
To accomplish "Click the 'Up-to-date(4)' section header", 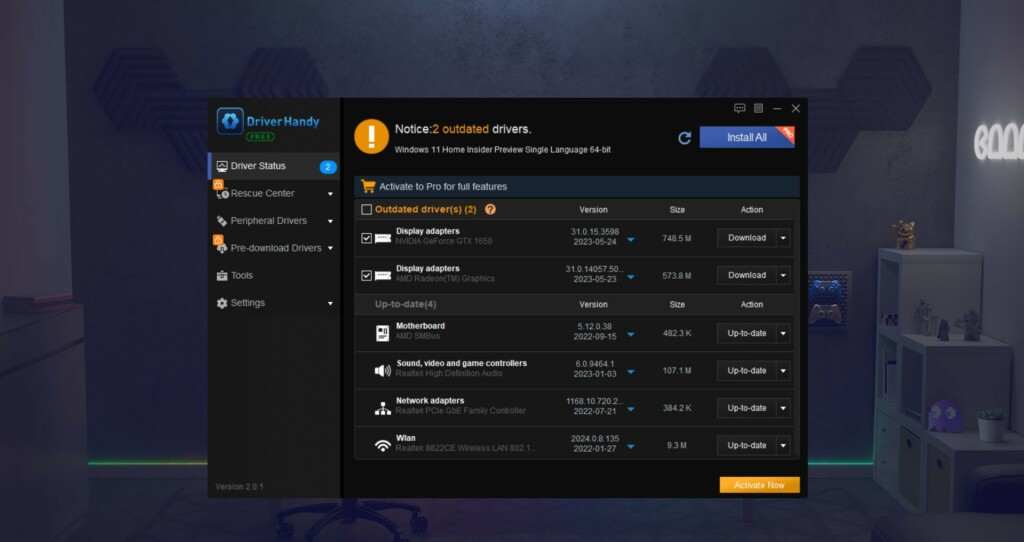I will pyautogui.click(x=406, y=304).
